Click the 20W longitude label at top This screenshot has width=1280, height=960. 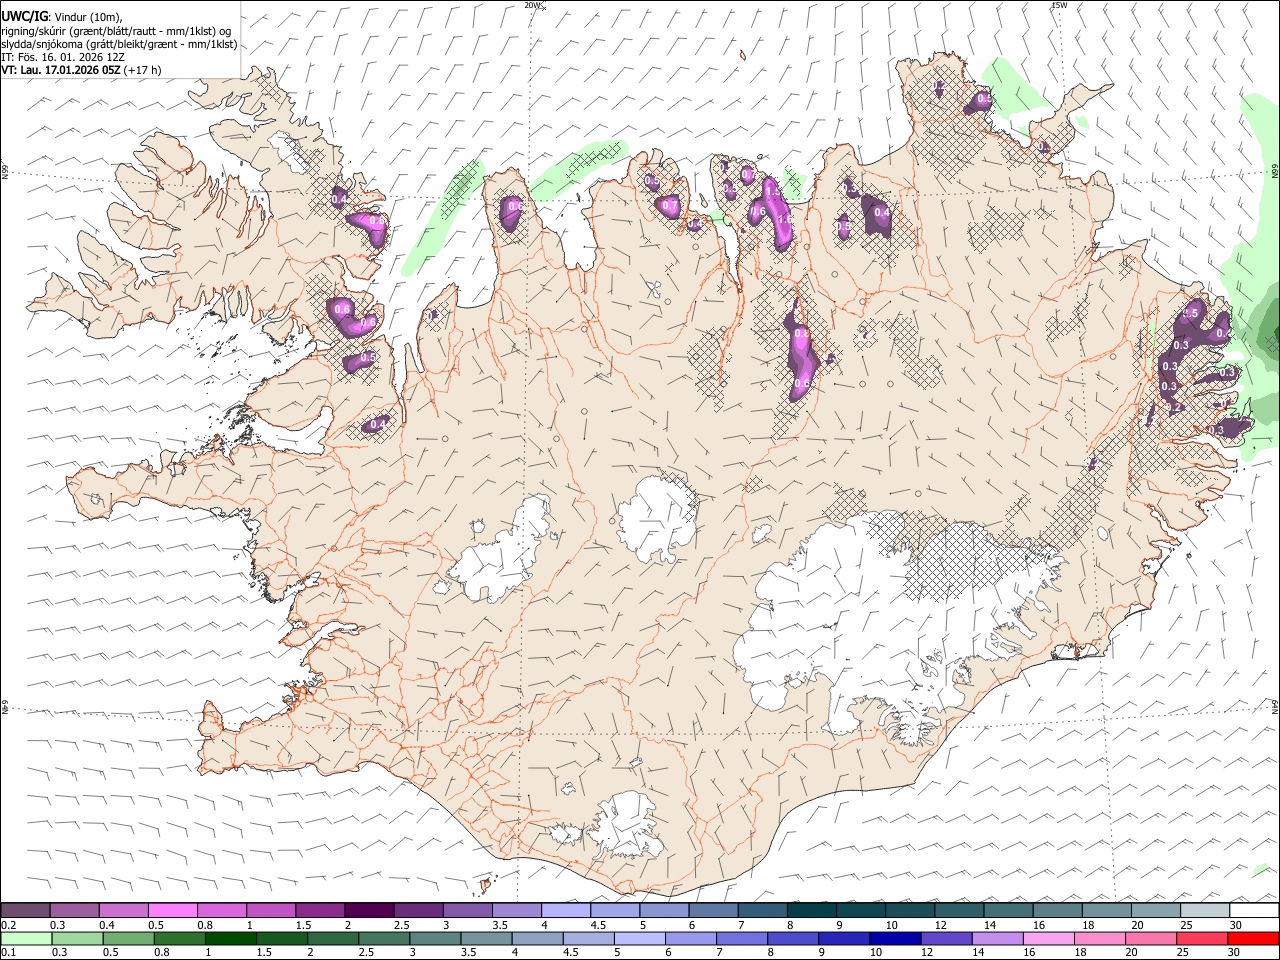click(x=533, y=5)
